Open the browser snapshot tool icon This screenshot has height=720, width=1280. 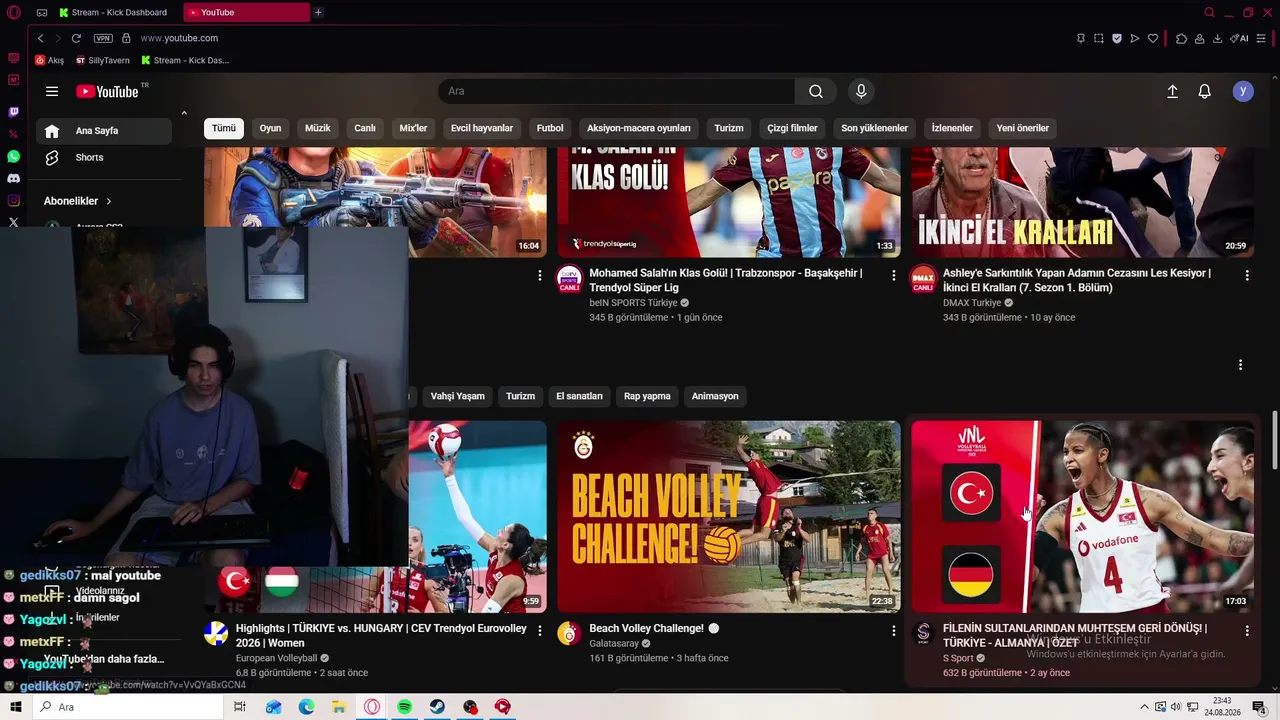click(1099, 38)
